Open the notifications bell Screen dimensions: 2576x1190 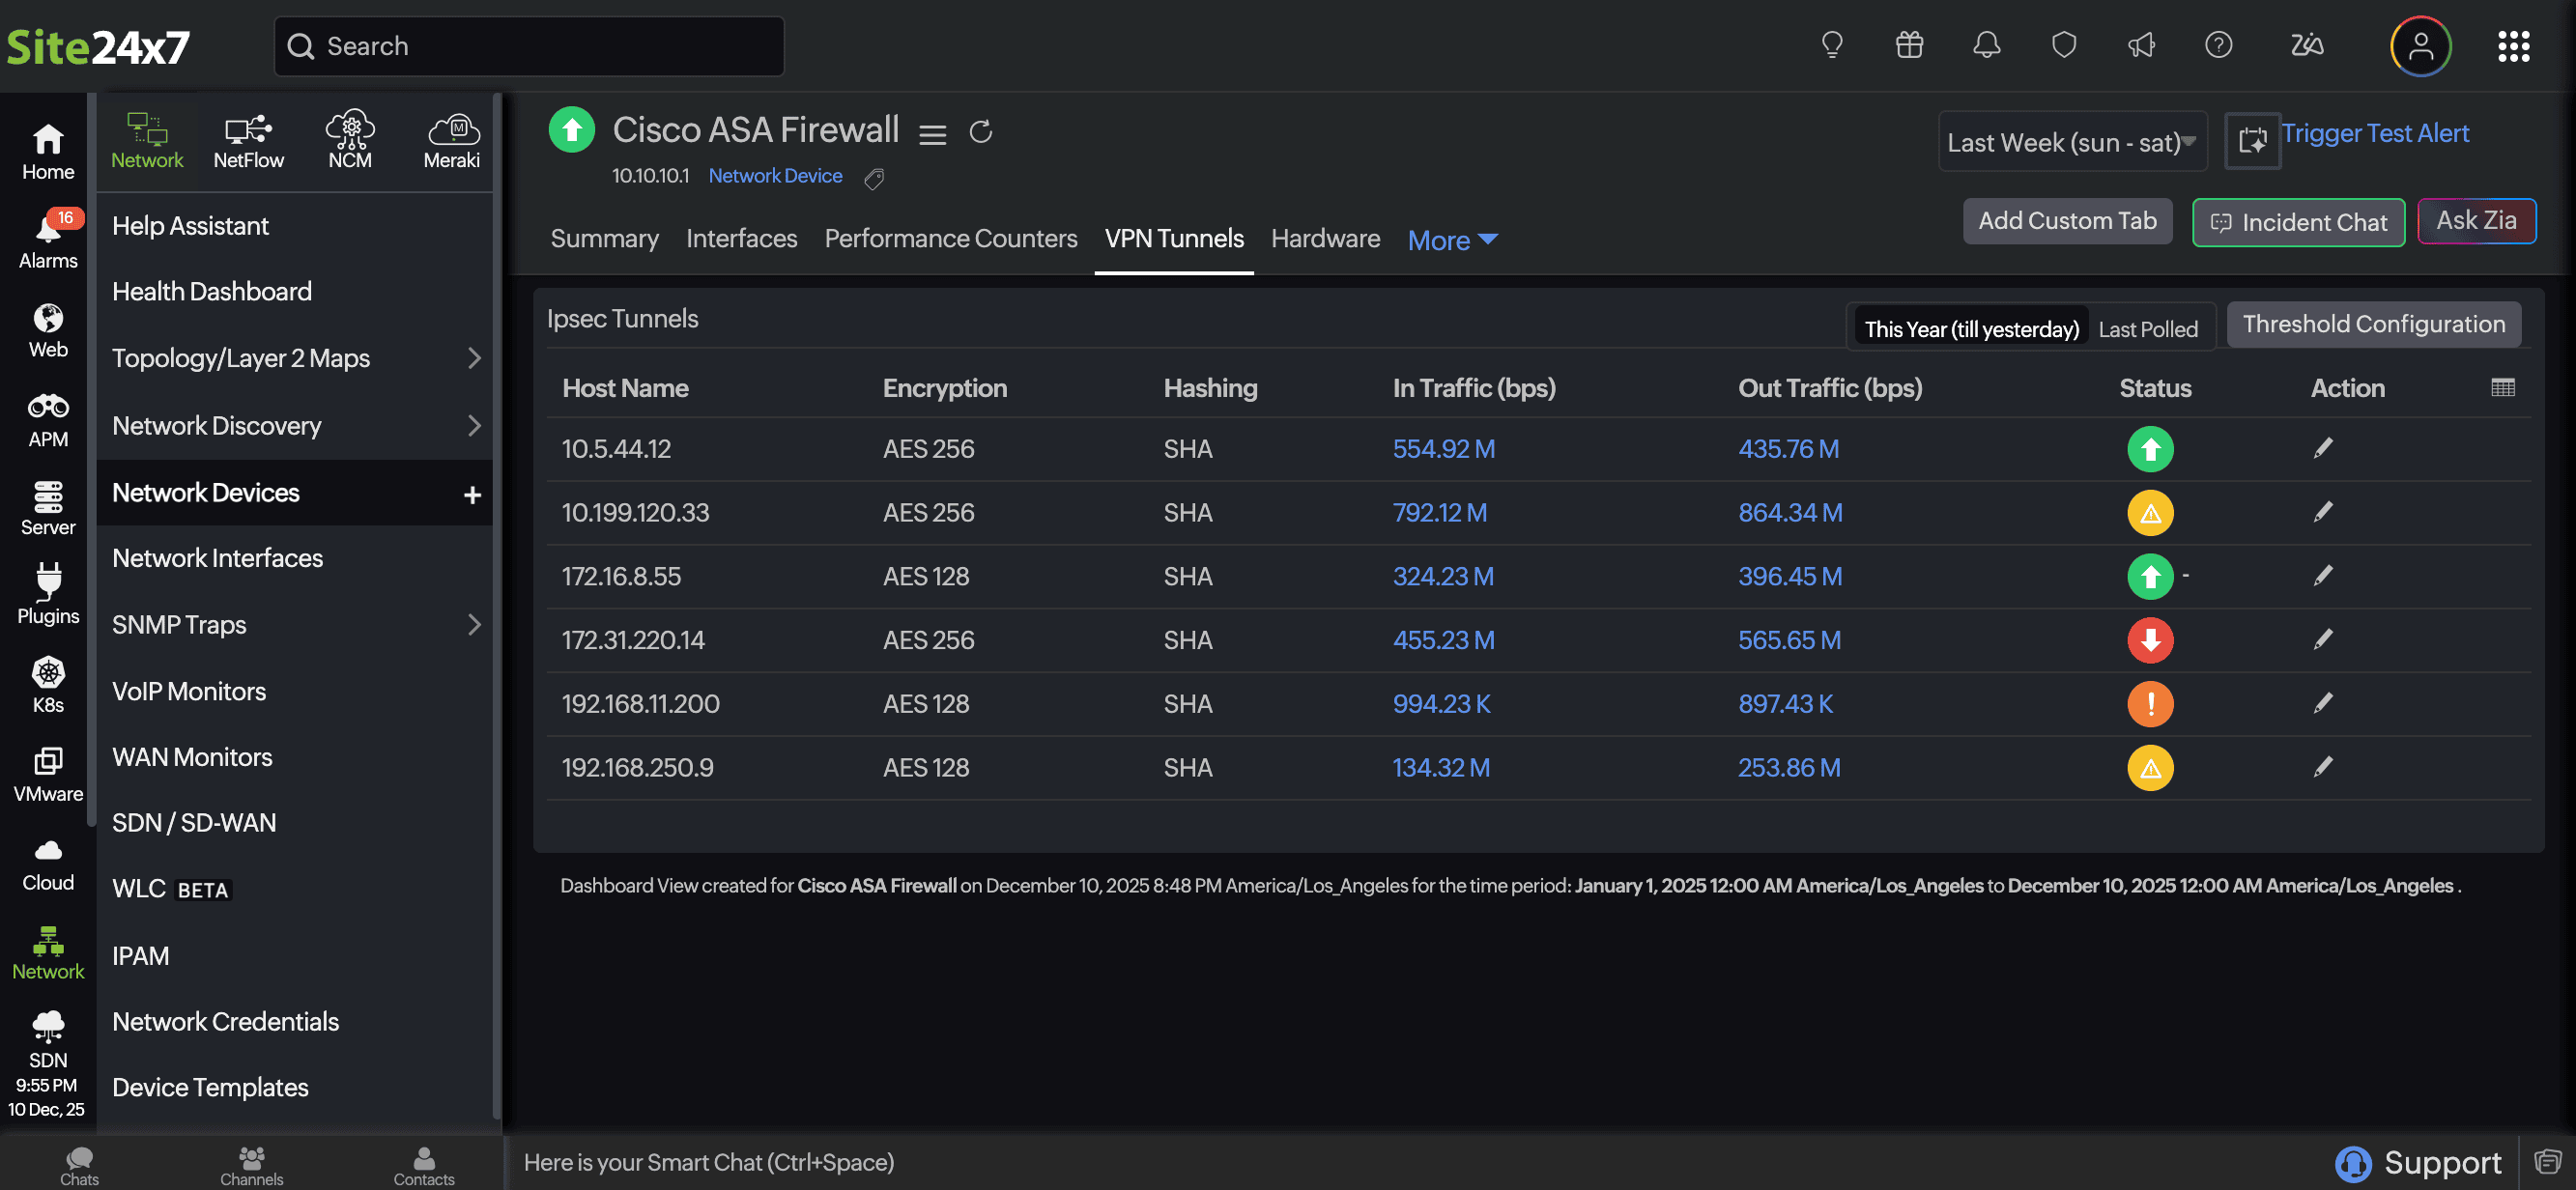(1986, 45)
